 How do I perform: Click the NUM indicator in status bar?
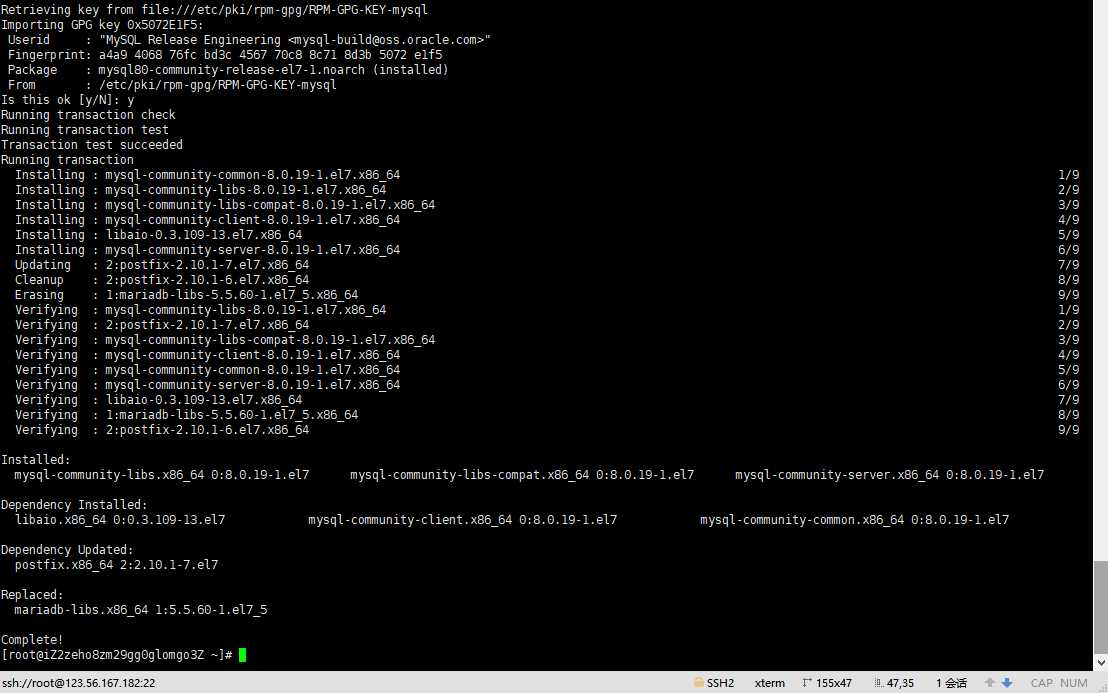coord(1073,683)
